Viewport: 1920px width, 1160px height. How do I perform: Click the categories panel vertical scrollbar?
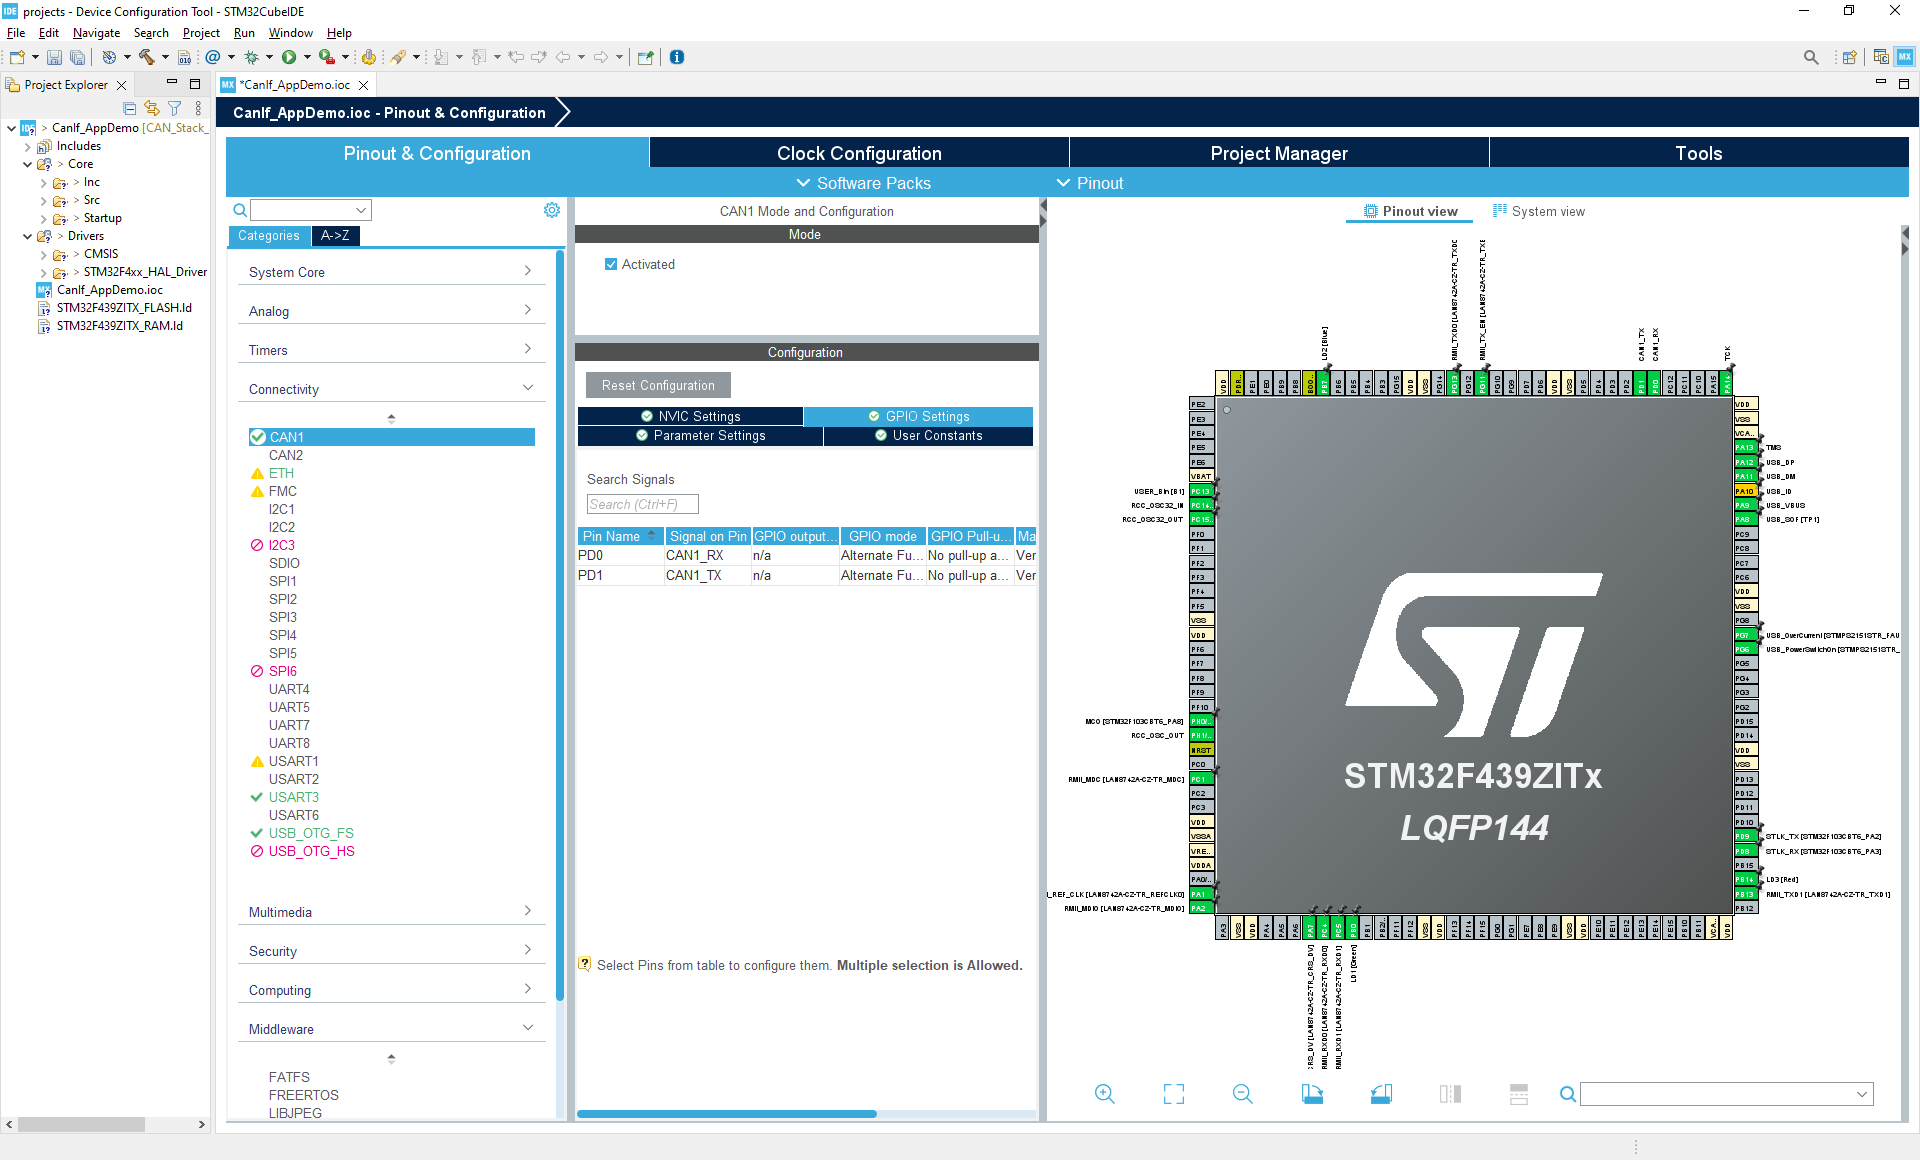(560, 625)
